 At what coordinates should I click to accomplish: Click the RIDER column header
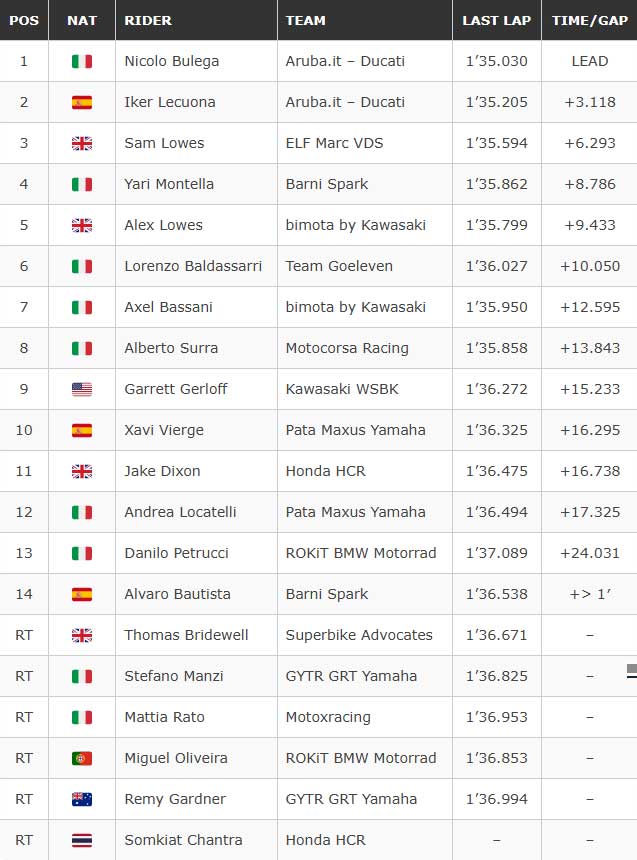tap(148, 20)
